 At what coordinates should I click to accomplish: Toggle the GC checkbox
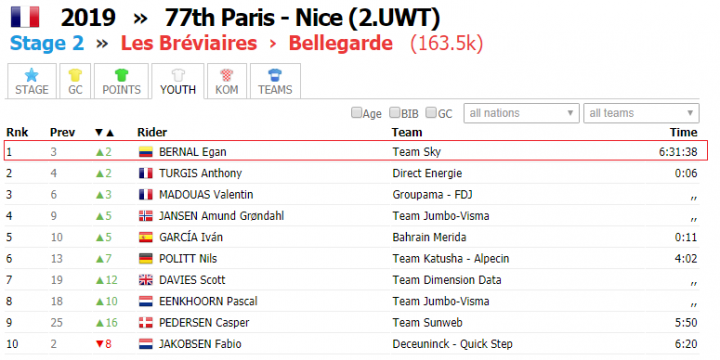tap(431, 112)
